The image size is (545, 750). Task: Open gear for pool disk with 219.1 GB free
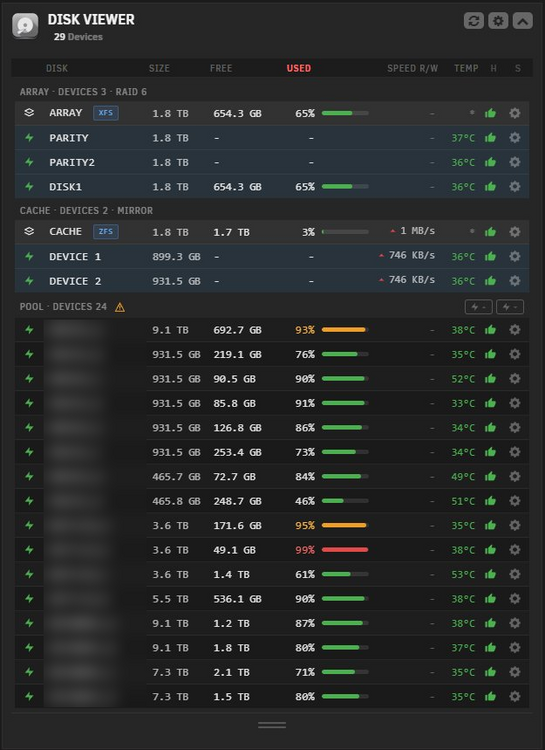click(515, 354)
